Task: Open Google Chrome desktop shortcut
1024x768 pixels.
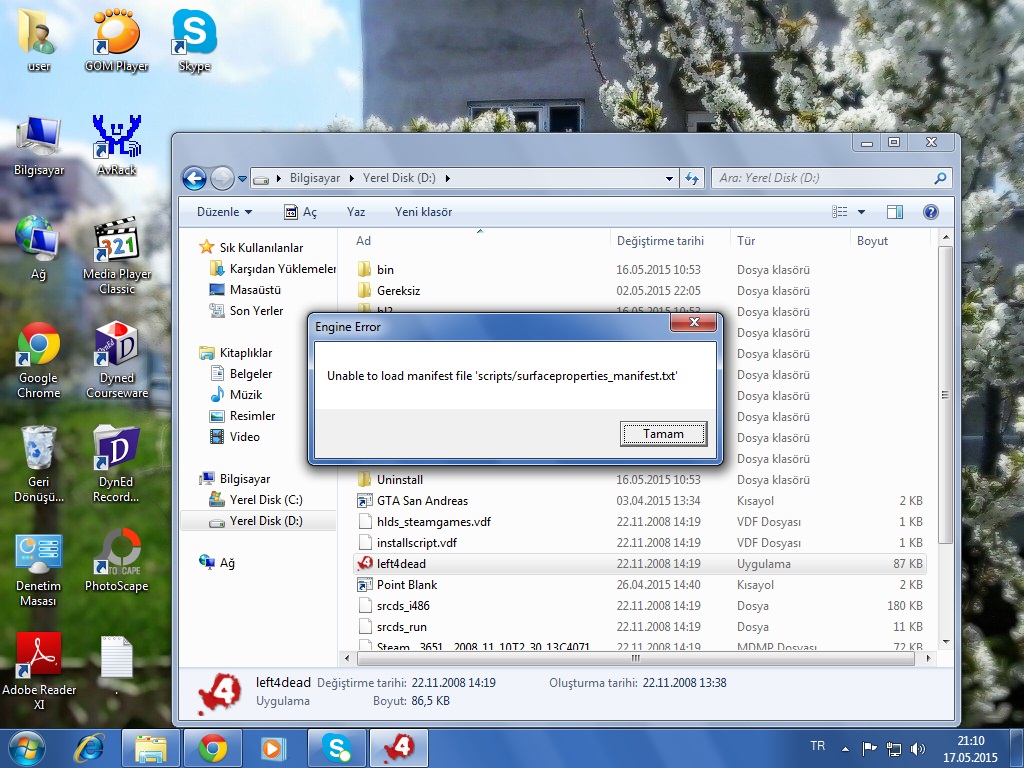Action: [39, 360]
